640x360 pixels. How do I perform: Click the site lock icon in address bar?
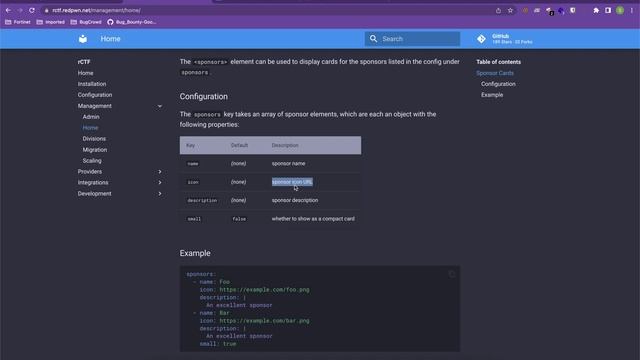pyautogui.click(x=47, y=10)
